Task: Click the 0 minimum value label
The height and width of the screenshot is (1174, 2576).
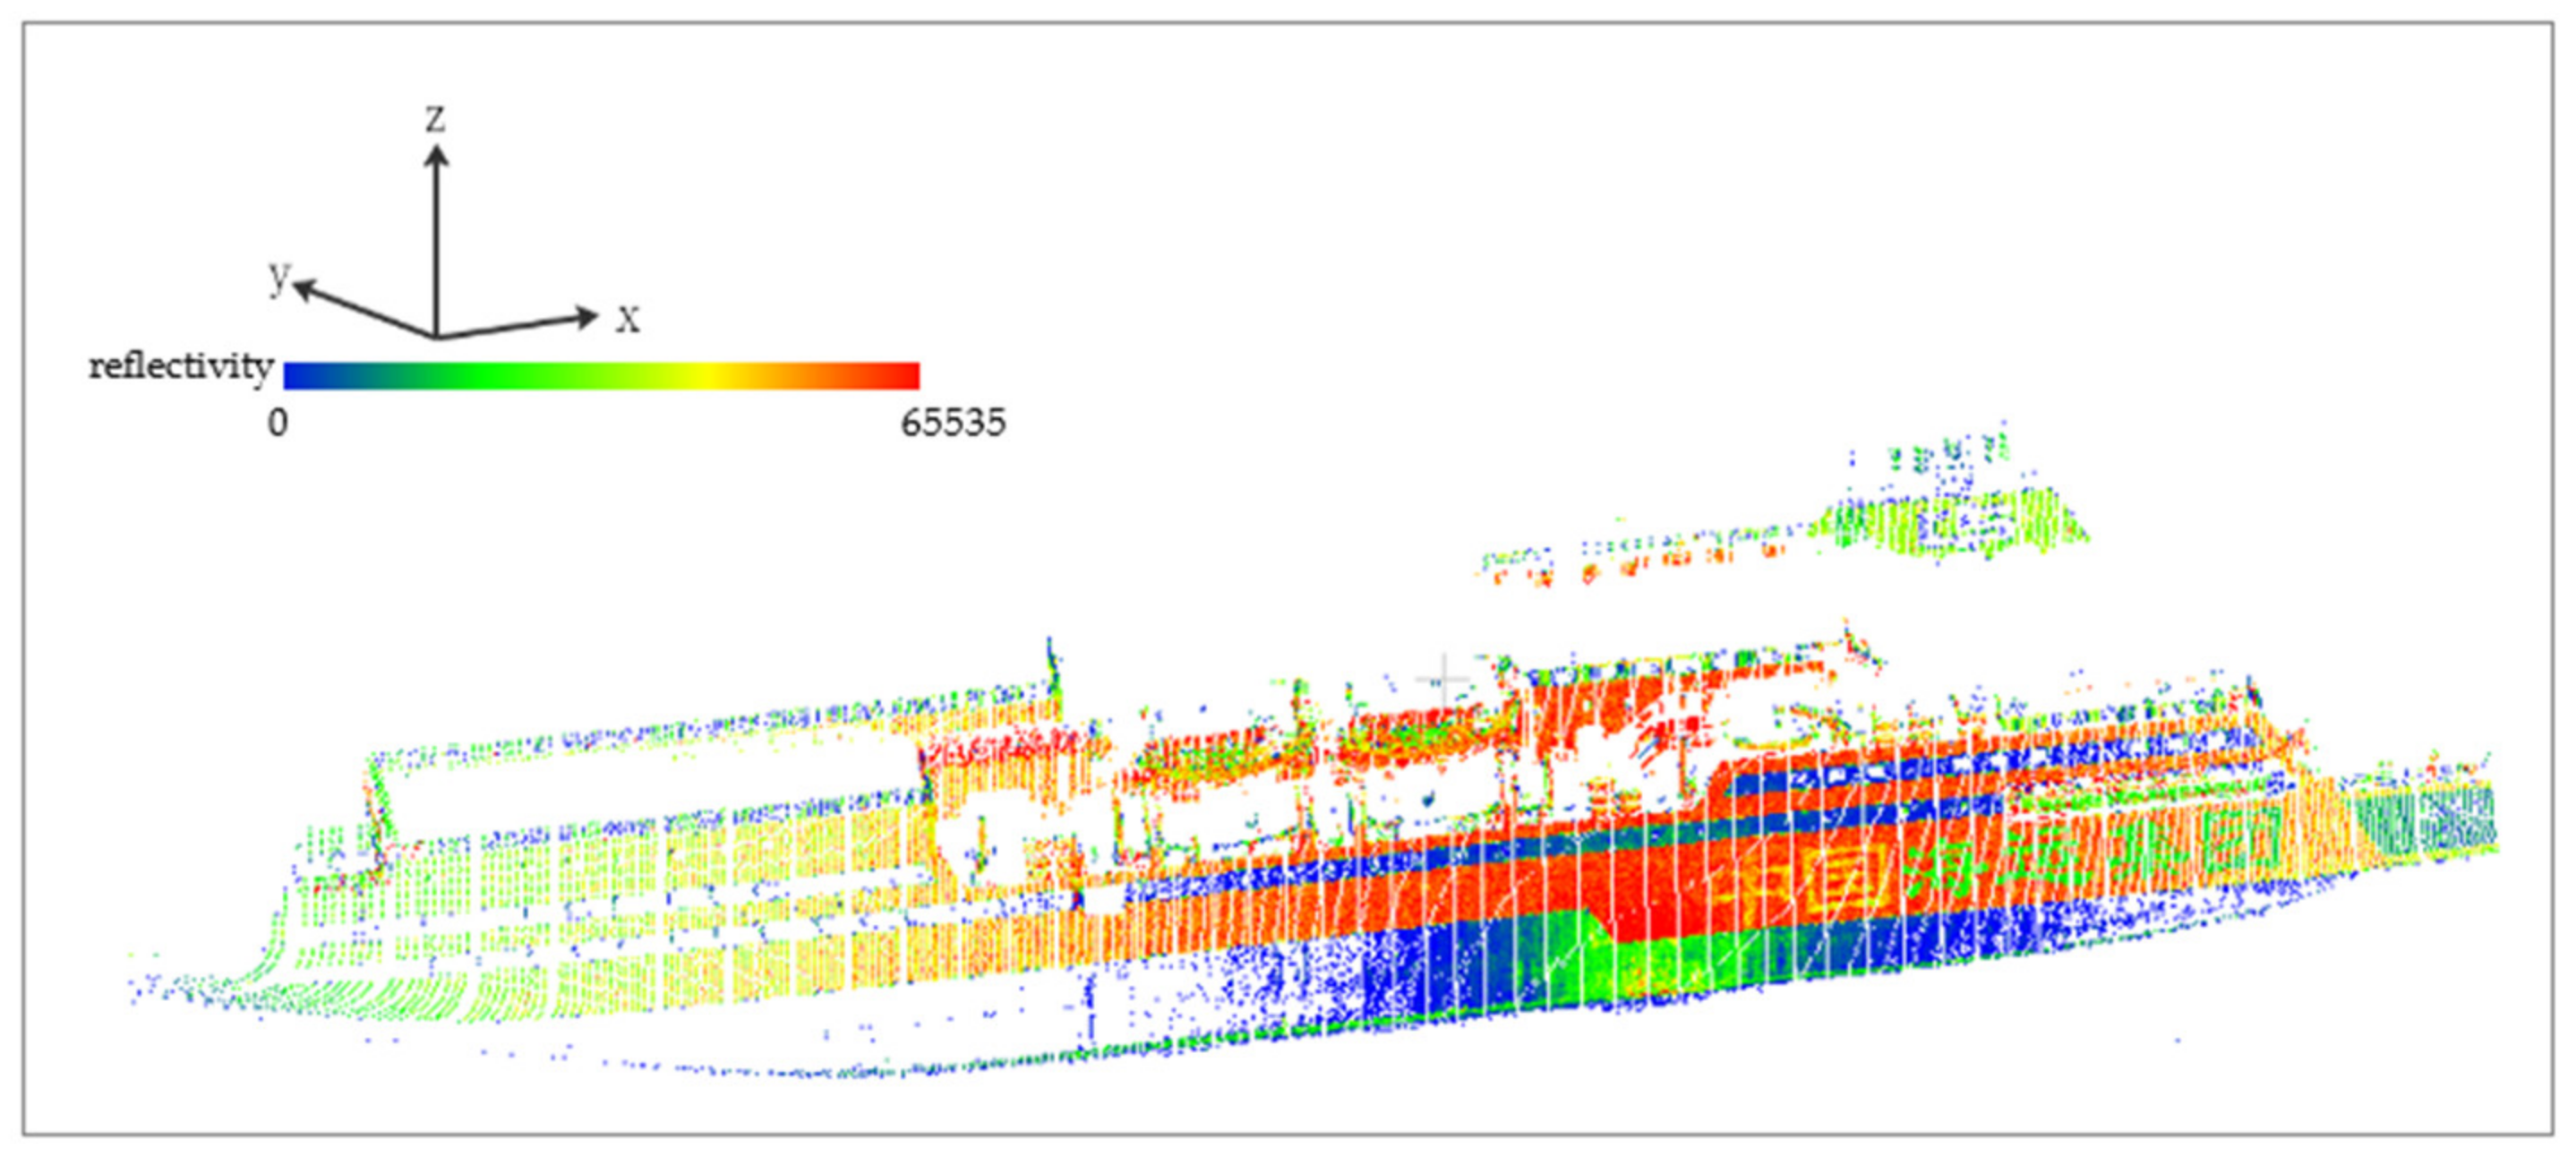Action: [x=277, y=423]
